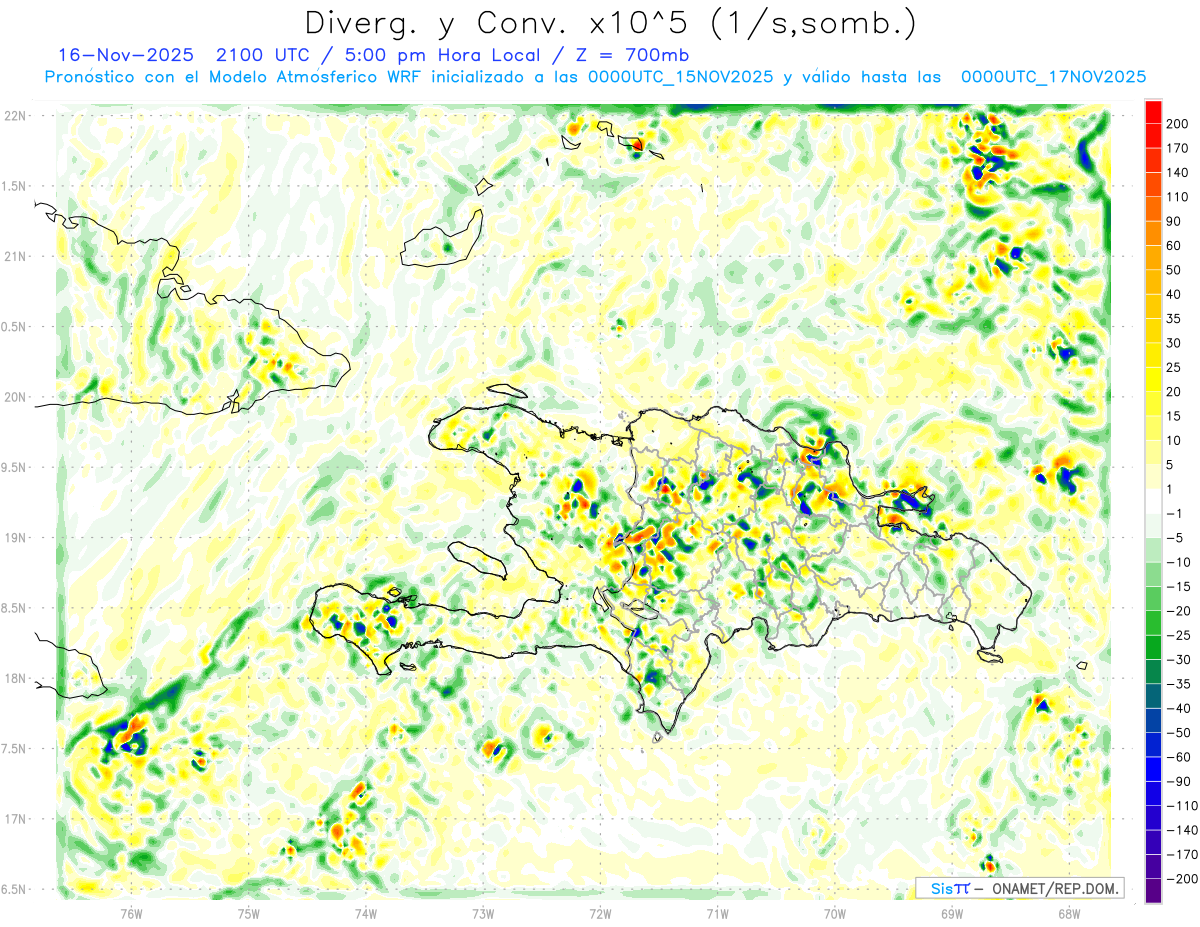Viewport: 1200px width, 927px height.
Task: Click the "20N" latitude label
Action: tap(15, 397)
